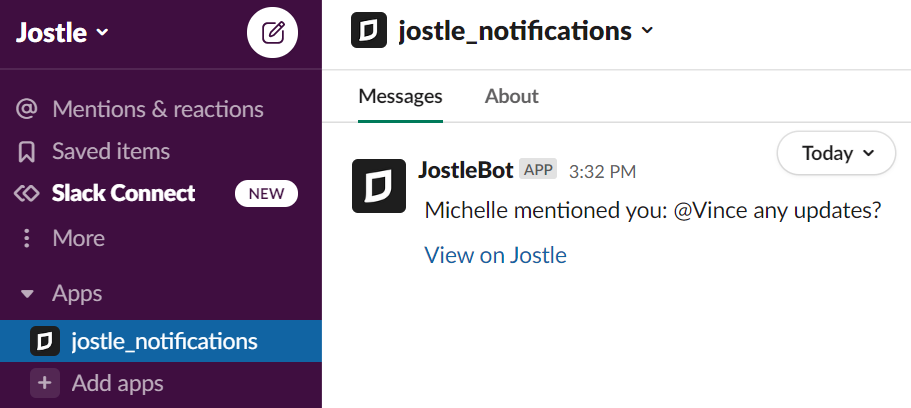Click Add apps label
Screen dimensions: 911x408
pos(117,383)
